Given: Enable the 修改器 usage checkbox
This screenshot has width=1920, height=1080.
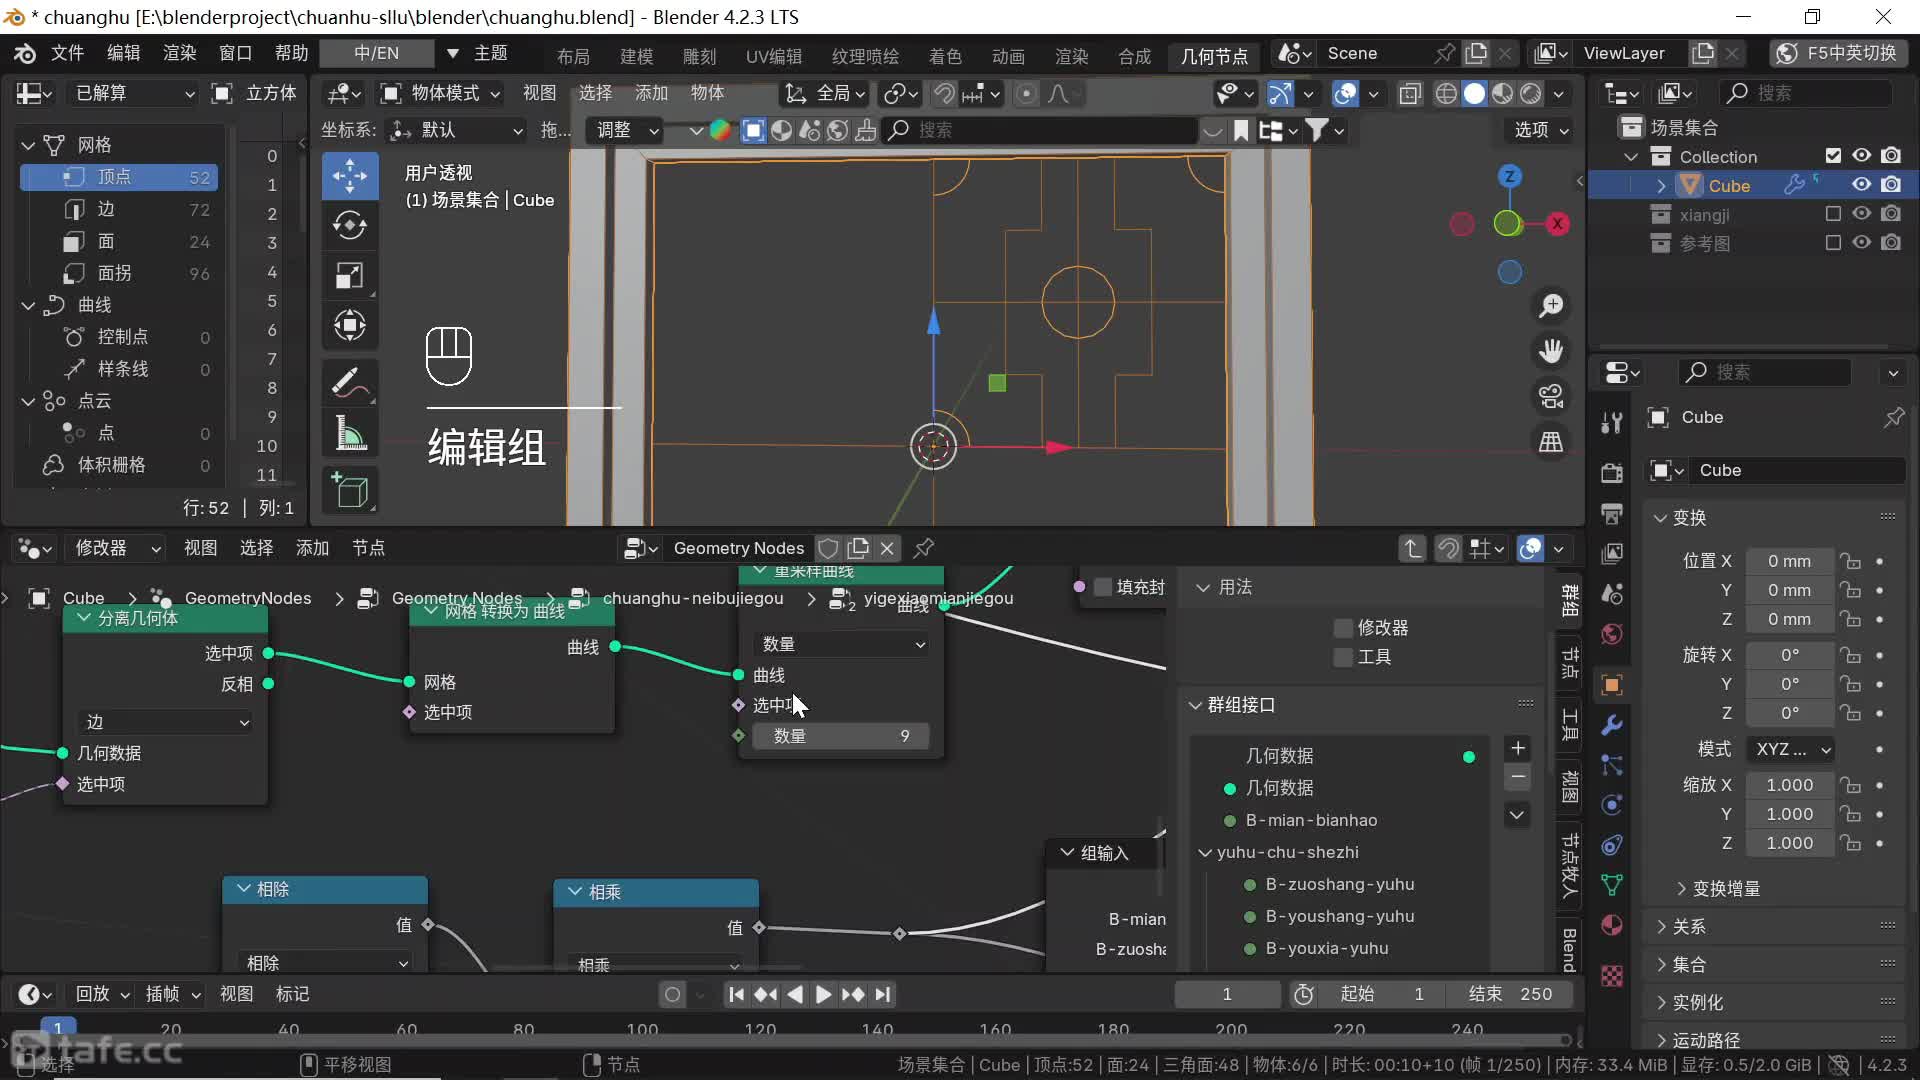Looking at the screenshot, I should pos(1343,628).
